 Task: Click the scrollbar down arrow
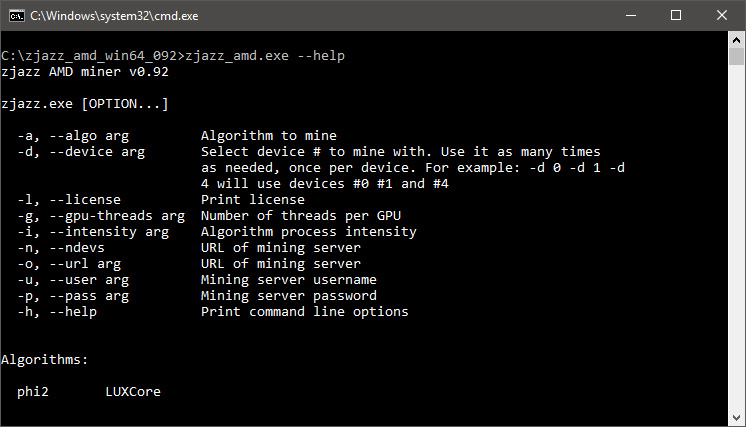click(x=736, y=418)
